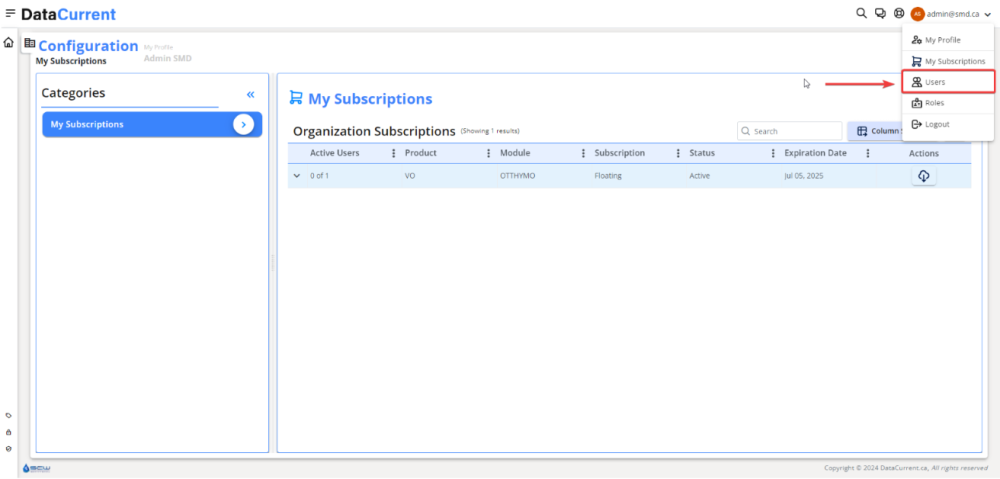This screenshot has height=479, width=1000.
Task: Click the 'Jul 05, 2025' expiration cell
Action: pyautogui.click(x=804, y=175)
